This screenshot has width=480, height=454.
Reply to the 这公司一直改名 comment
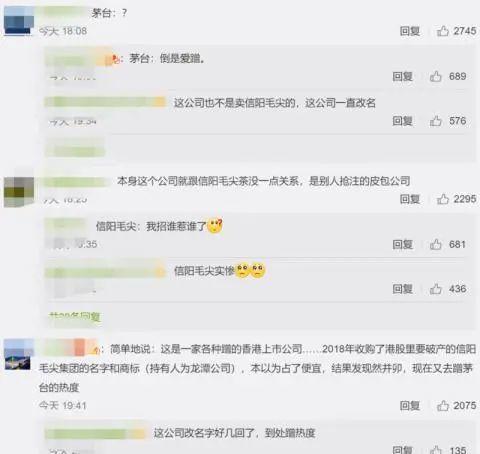click(x=402, y=121)
